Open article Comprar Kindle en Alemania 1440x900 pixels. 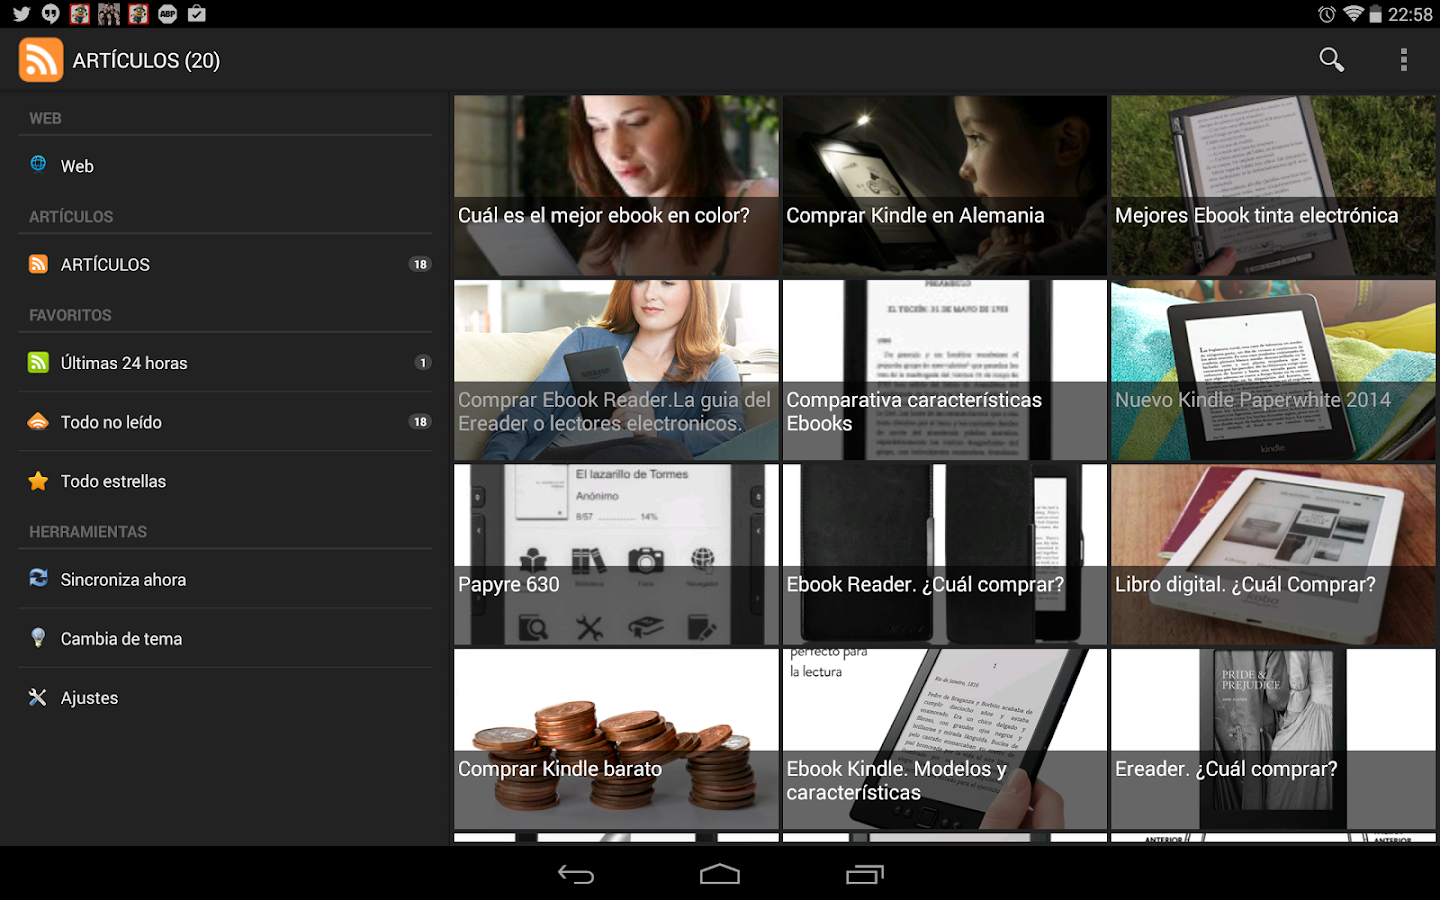pyautogui.click(x=945, y=185)
